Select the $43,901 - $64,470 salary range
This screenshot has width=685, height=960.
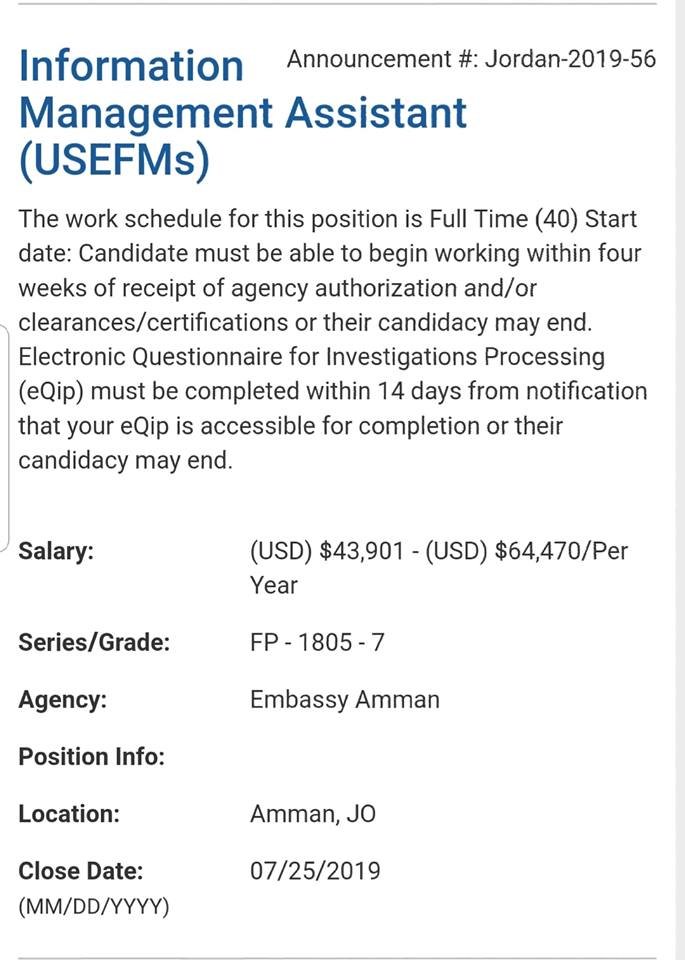point(439,551)
